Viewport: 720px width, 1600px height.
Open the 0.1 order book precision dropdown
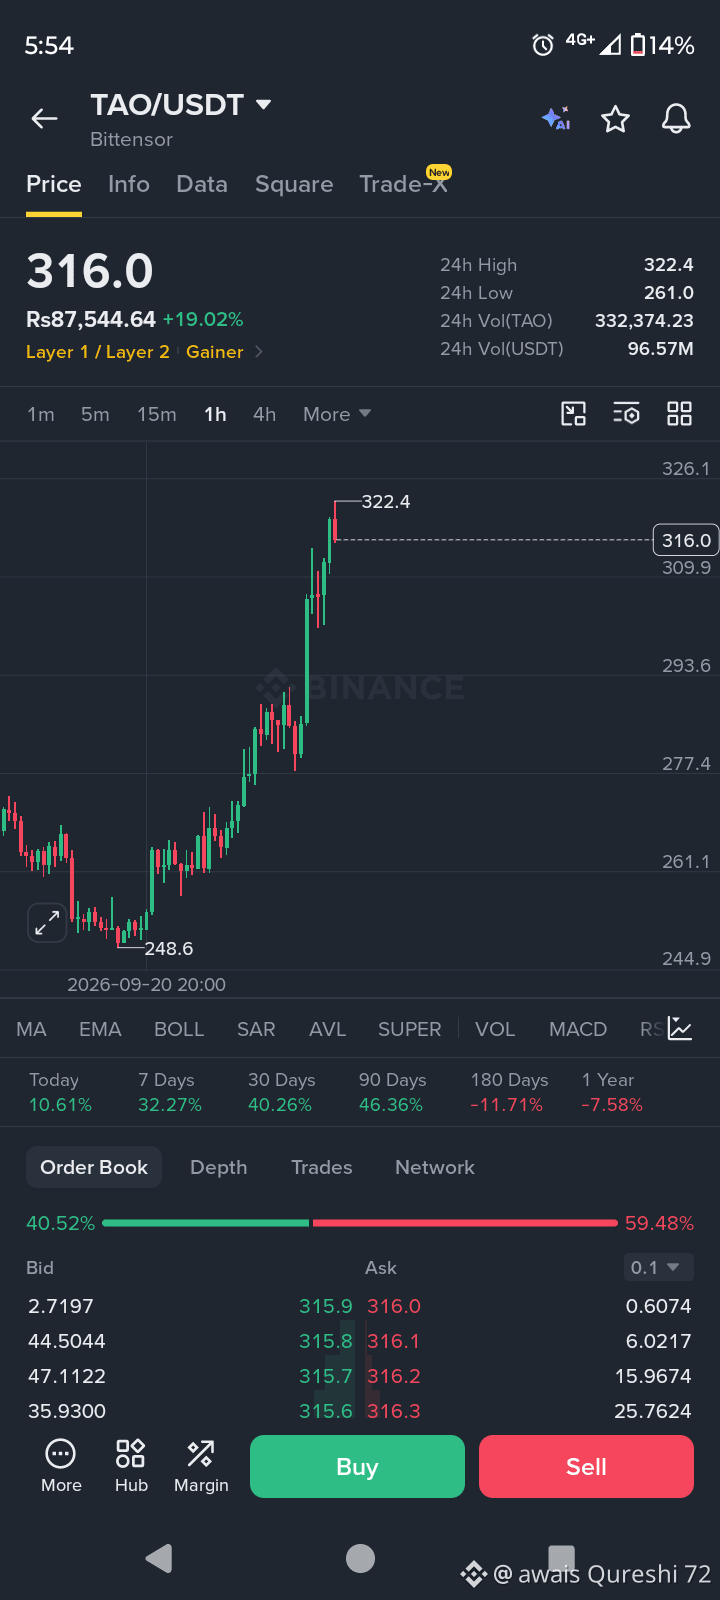click(x=658, y=1267)
